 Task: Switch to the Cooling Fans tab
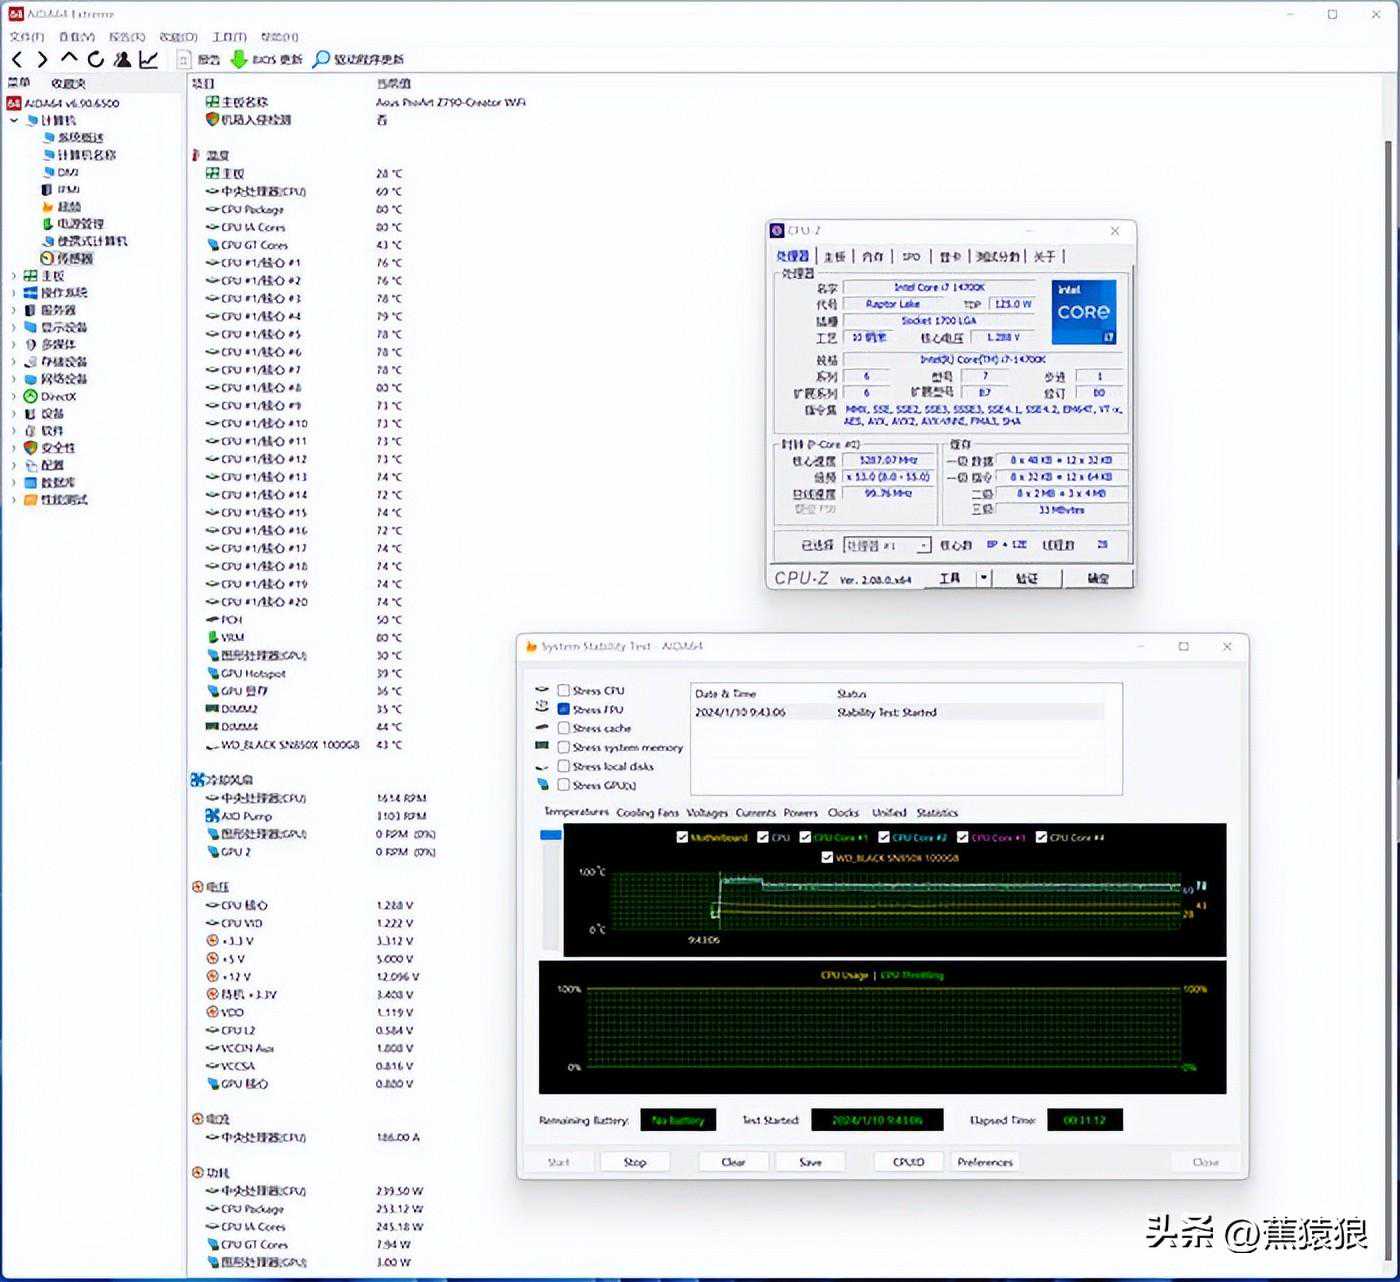(647, 813)
